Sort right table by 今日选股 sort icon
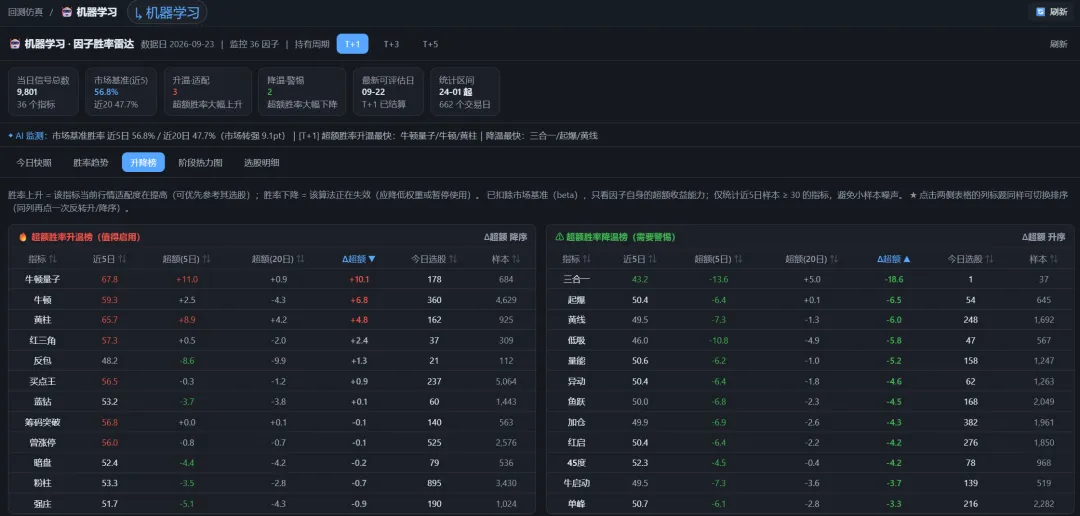The height and width of the screenshot is (516, 1080). [989, 259]
